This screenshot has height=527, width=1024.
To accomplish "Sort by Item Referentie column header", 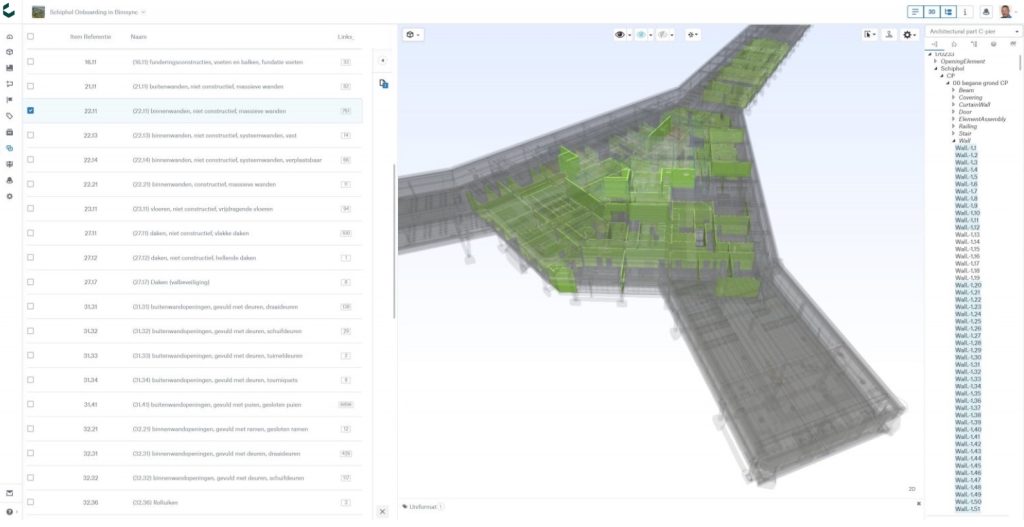I will point(91,37).
